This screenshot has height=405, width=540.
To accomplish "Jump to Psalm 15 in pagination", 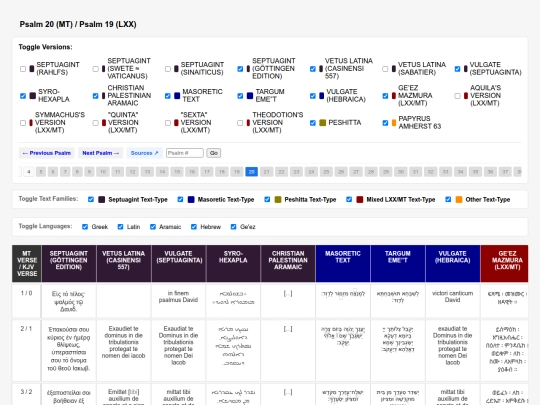I will coord(177,172).
